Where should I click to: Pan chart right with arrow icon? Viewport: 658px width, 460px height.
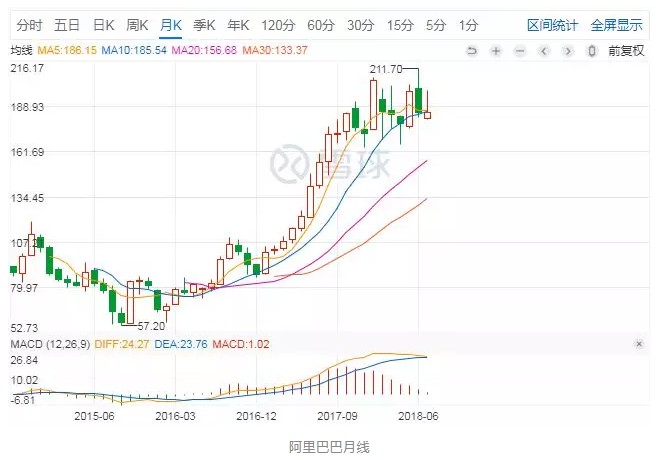tap(568, 51)
